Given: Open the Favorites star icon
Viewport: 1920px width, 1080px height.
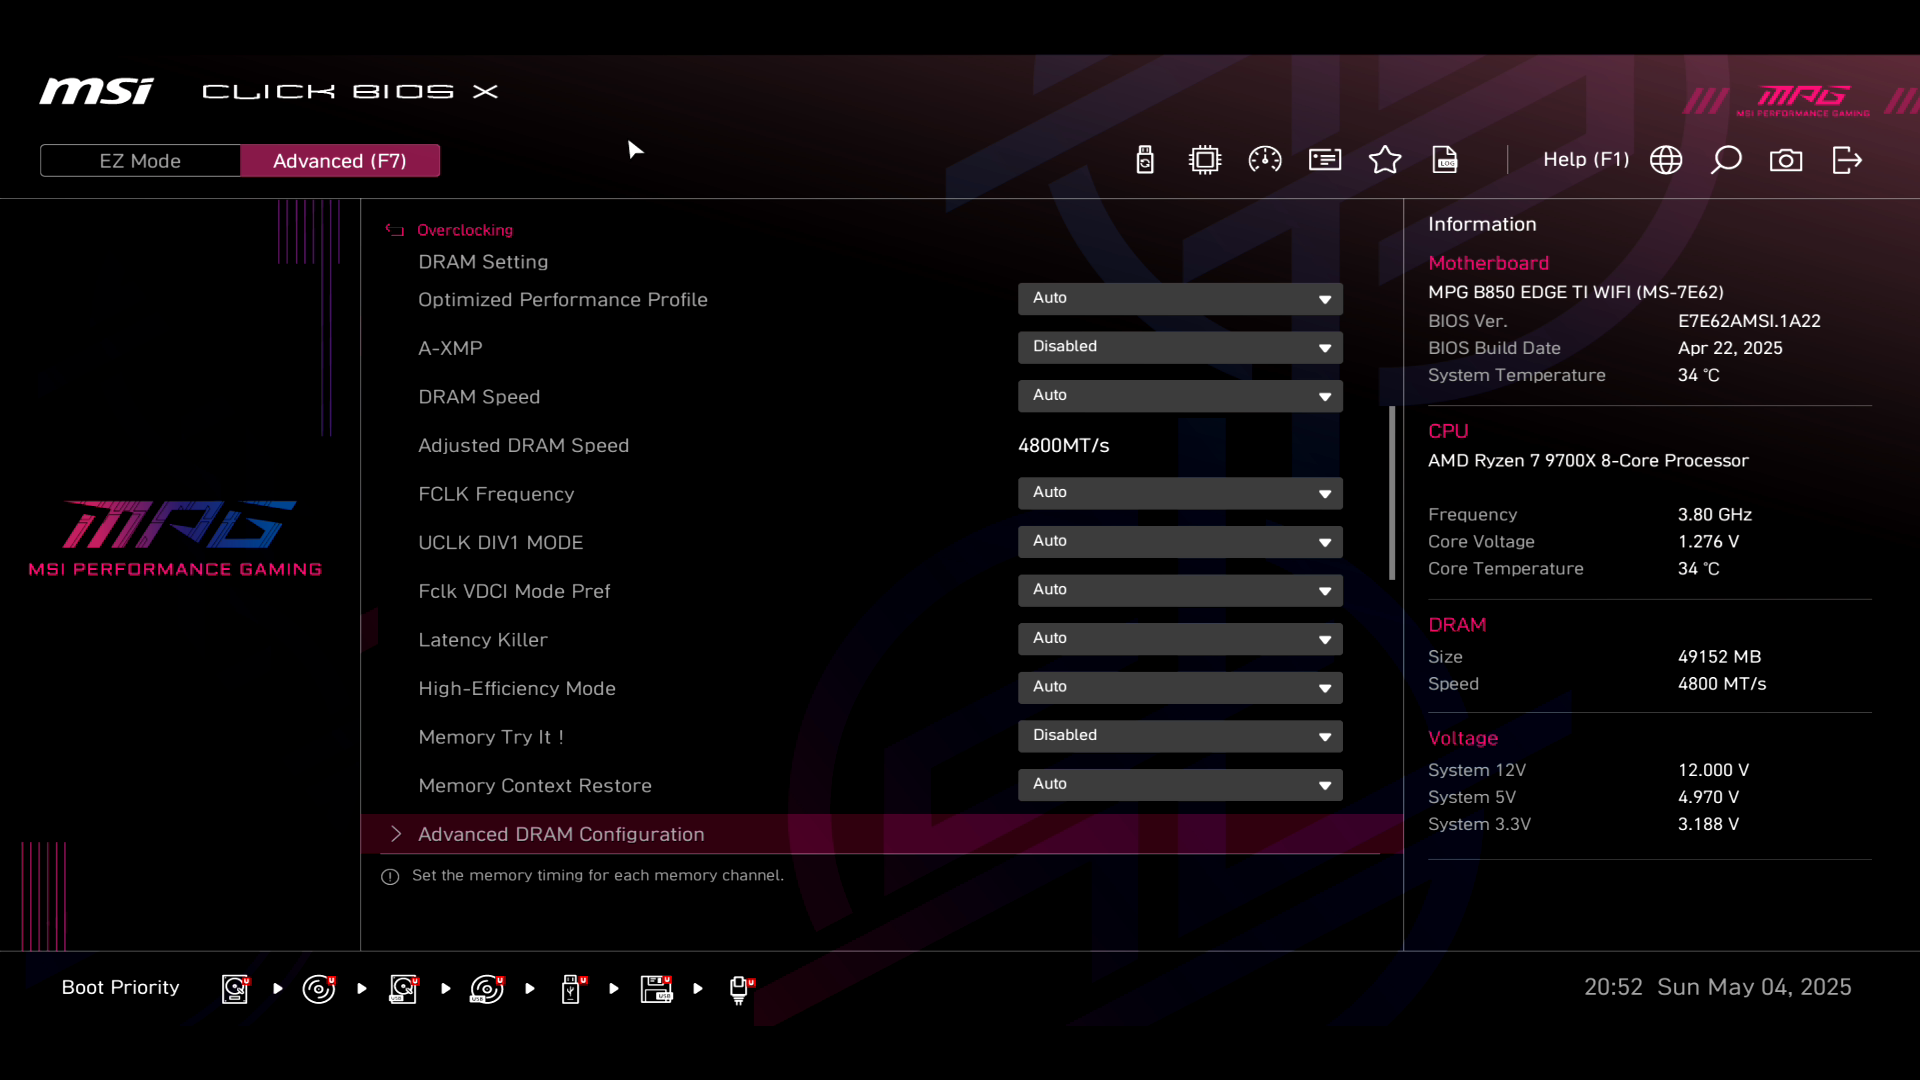Looking at the screenshot, I should (1385, 160).
